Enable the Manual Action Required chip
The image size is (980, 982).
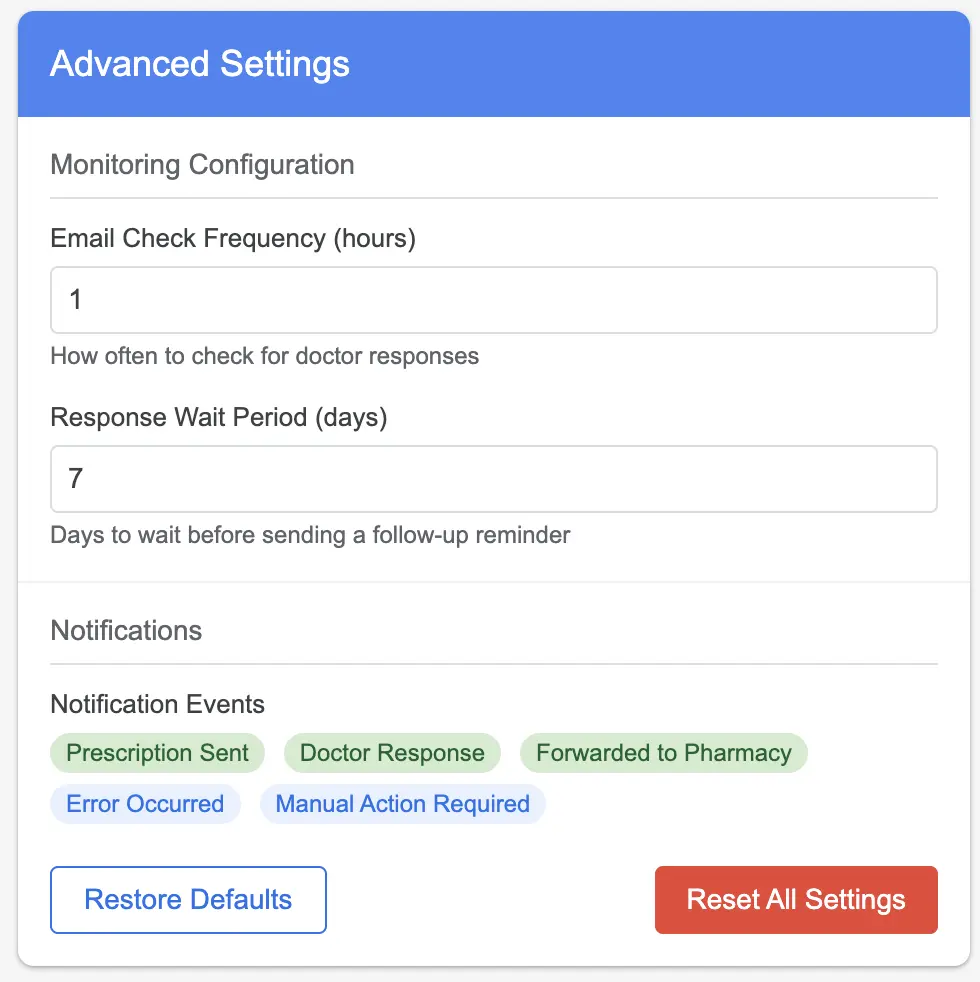tap(403, 804)
